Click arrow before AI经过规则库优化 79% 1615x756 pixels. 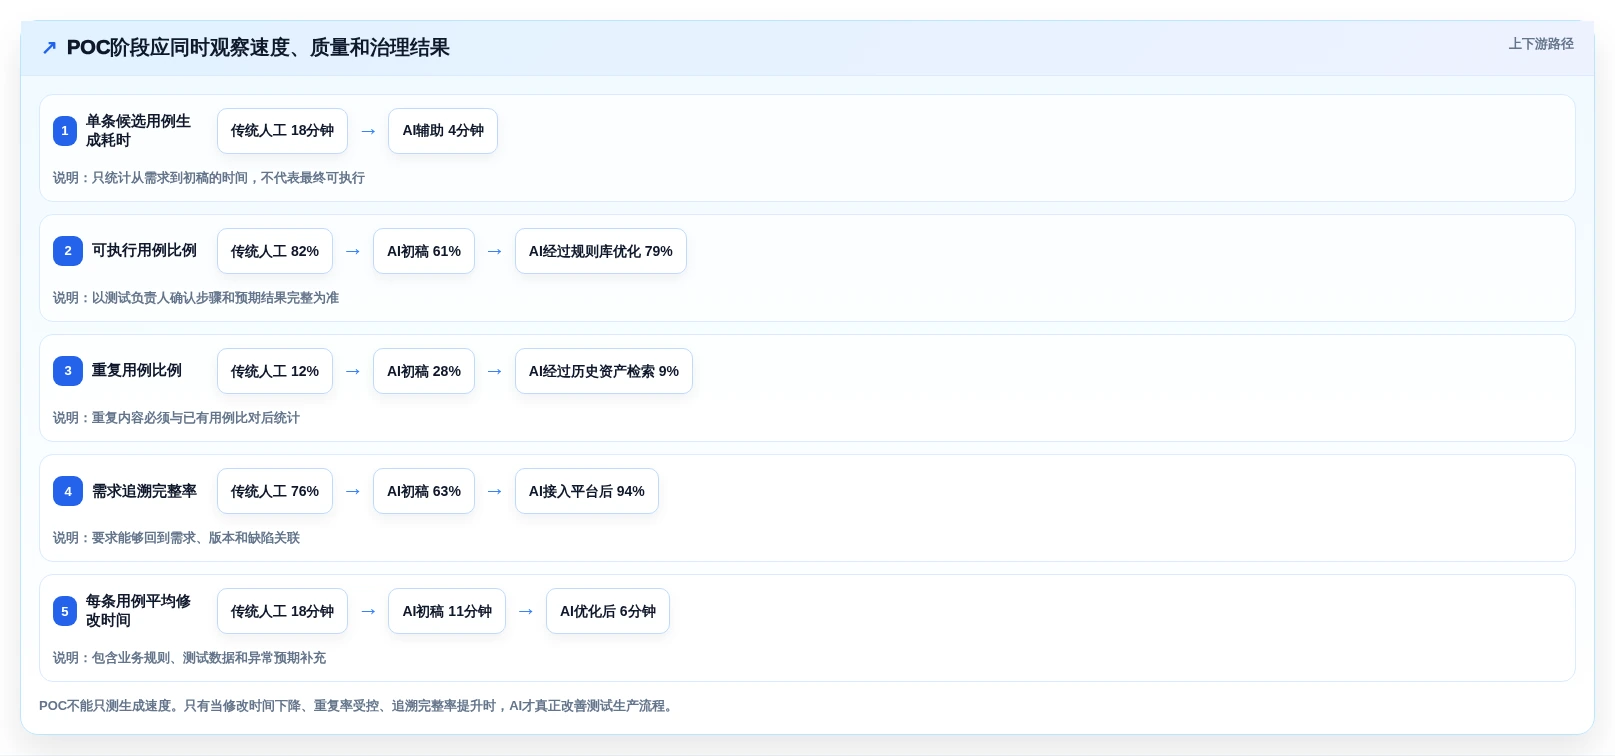[x=495, y=251]
